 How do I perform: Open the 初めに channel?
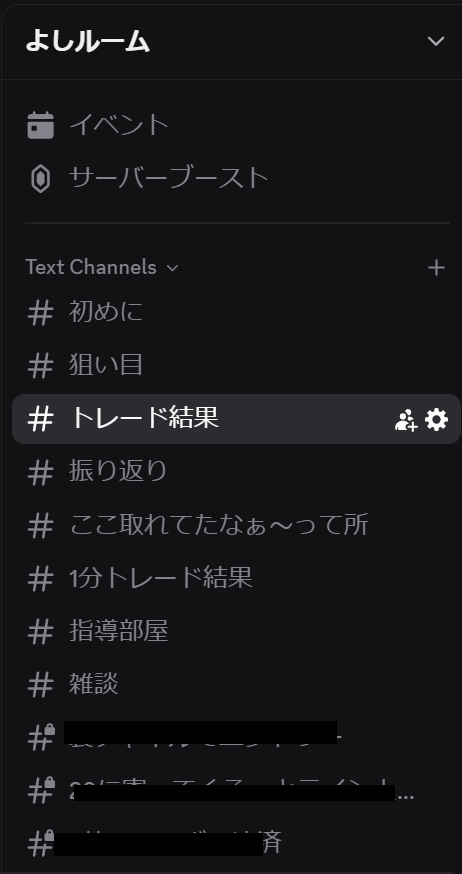[x=236, y=312]
